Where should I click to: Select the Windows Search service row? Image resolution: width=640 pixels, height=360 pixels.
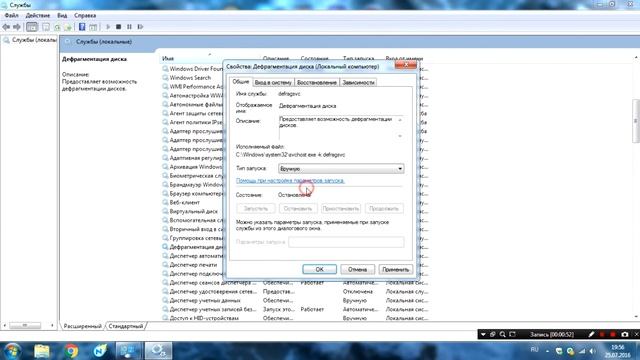pyautogui.click(x=190, y=78)
